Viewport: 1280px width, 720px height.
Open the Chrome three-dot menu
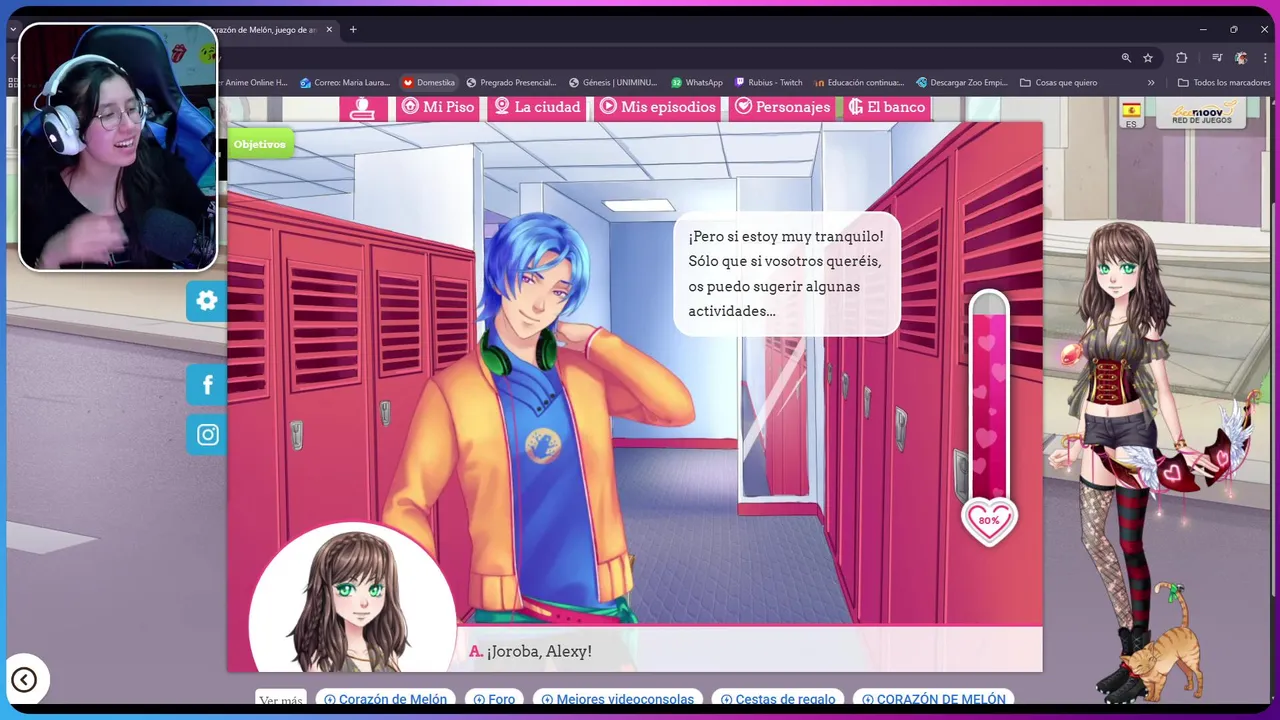[x=1265, y=58]
